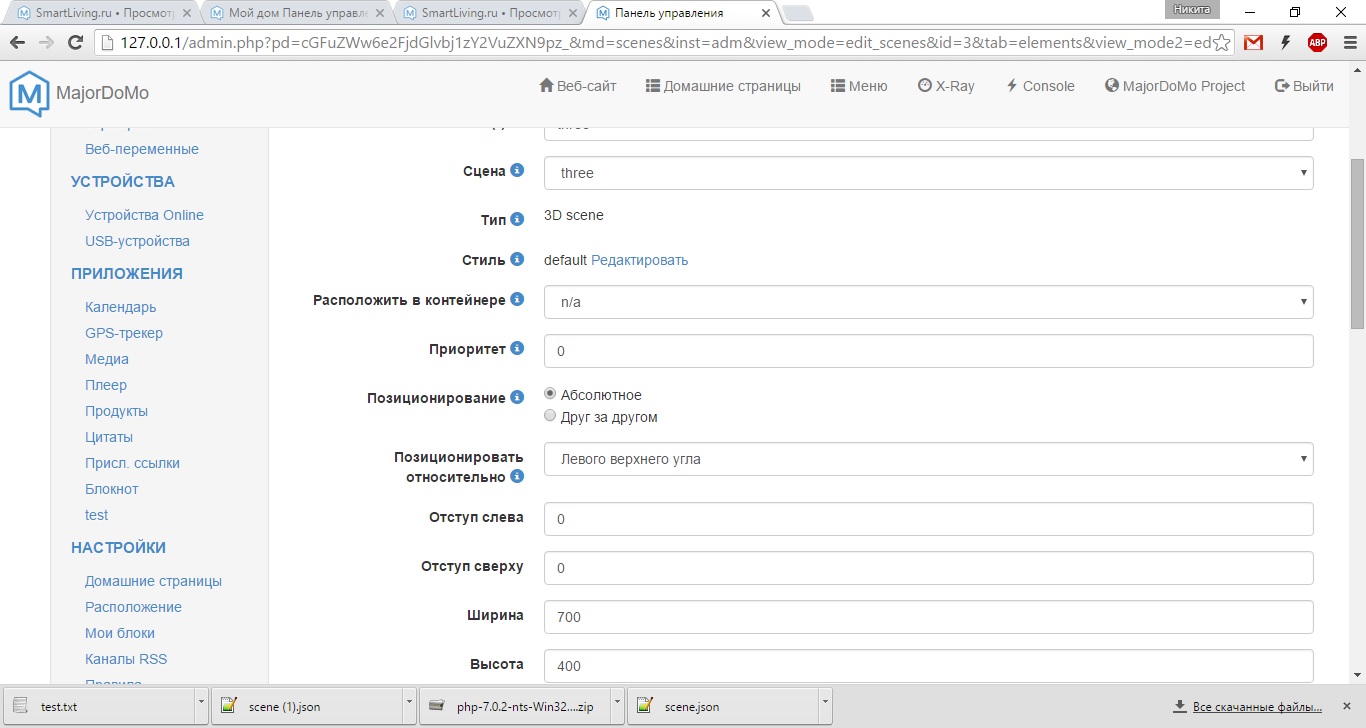Open USB-устройства sidebar link

click(137, 241)
